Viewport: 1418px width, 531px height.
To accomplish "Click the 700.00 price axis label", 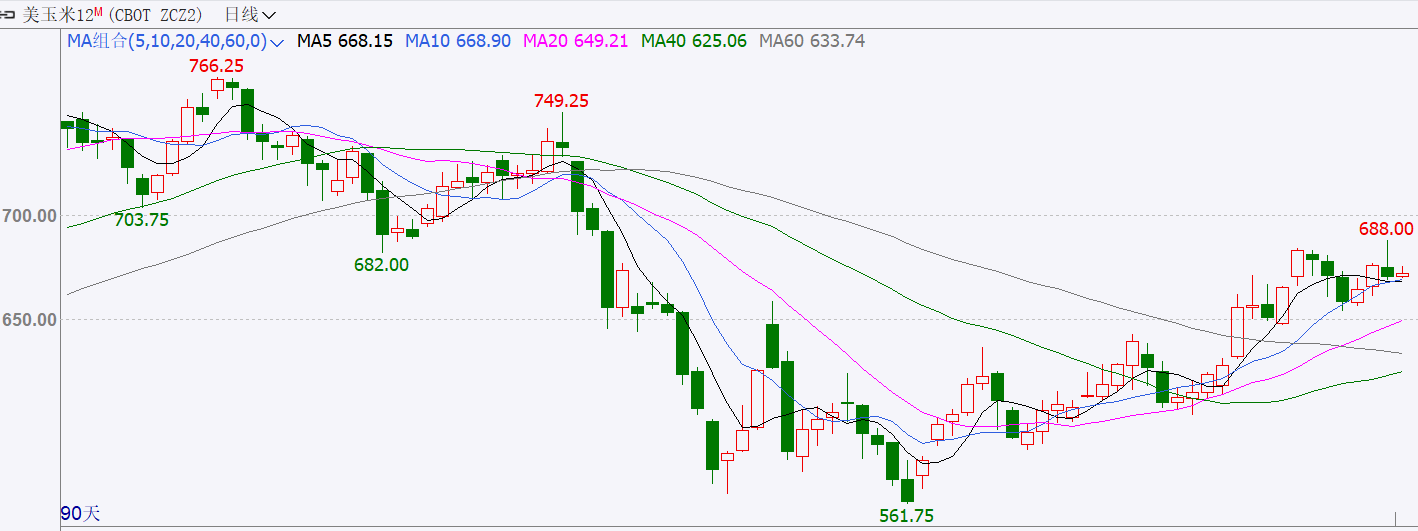I will click(x=29, y=216).
